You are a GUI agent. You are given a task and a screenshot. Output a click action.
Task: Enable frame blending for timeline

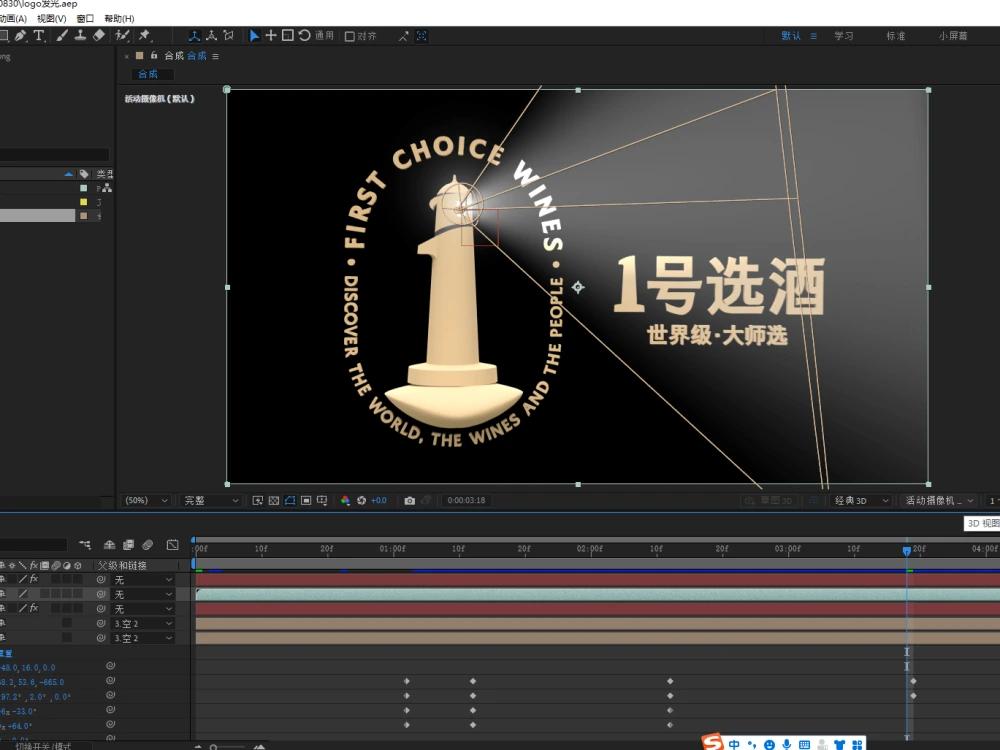pyautogui.click(x=128, y=545)
